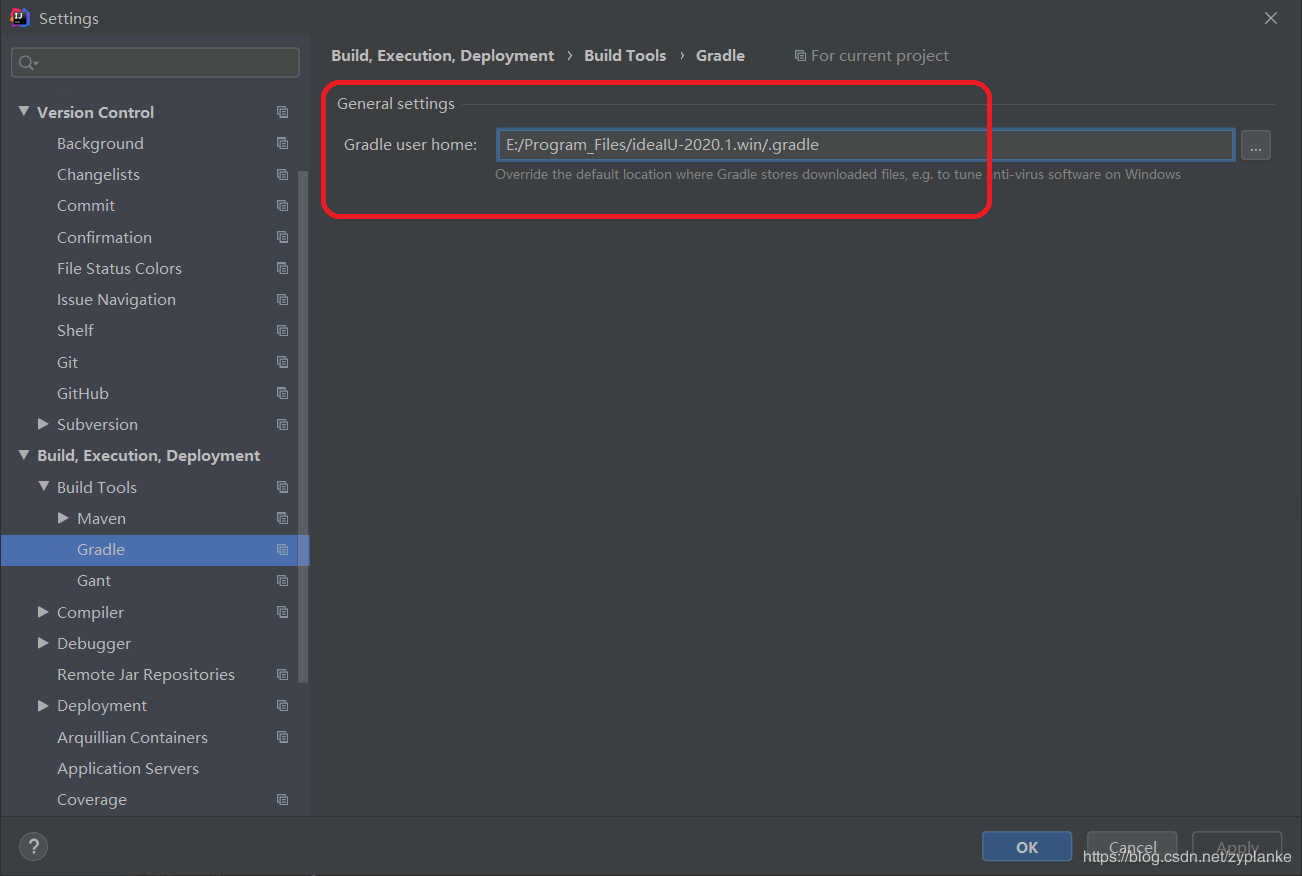Close the Settings dialog
1302x876 pixels.
[x=1271, y=18]
